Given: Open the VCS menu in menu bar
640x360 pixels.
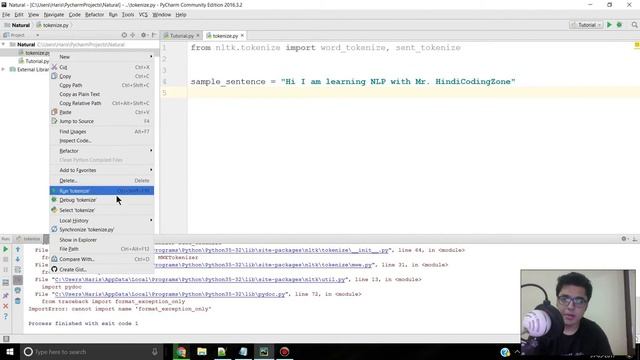Looking at the screenshot, I should pyautogui.click(x=143, y=15).
